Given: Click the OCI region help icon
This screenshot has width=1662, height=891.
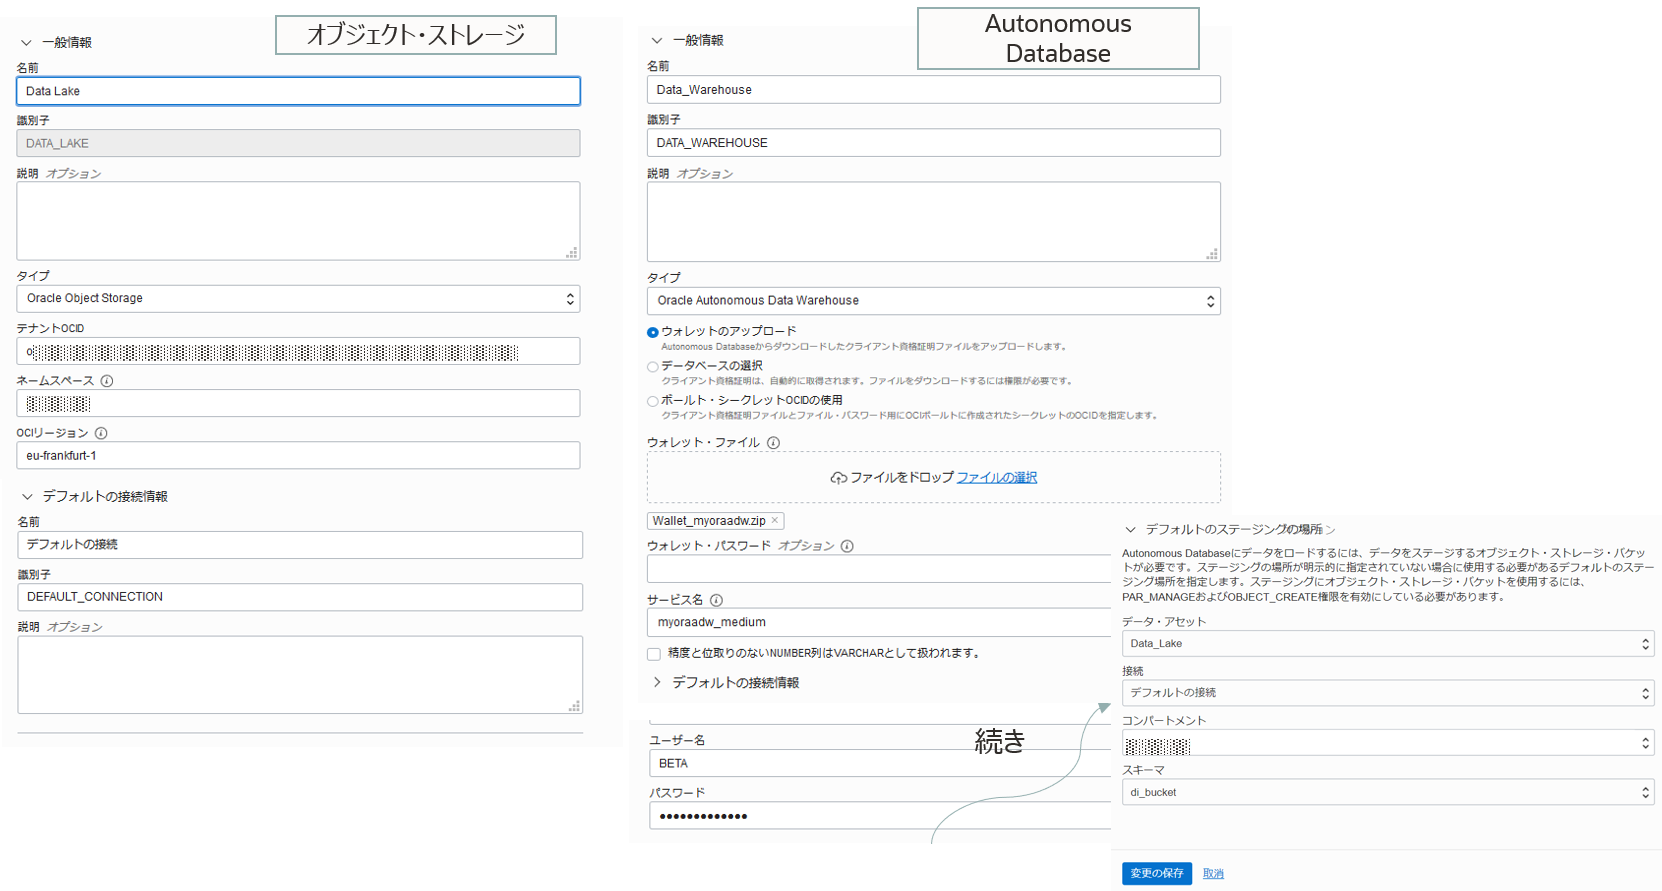Looking at the screenshot, I should pos(101,433).
